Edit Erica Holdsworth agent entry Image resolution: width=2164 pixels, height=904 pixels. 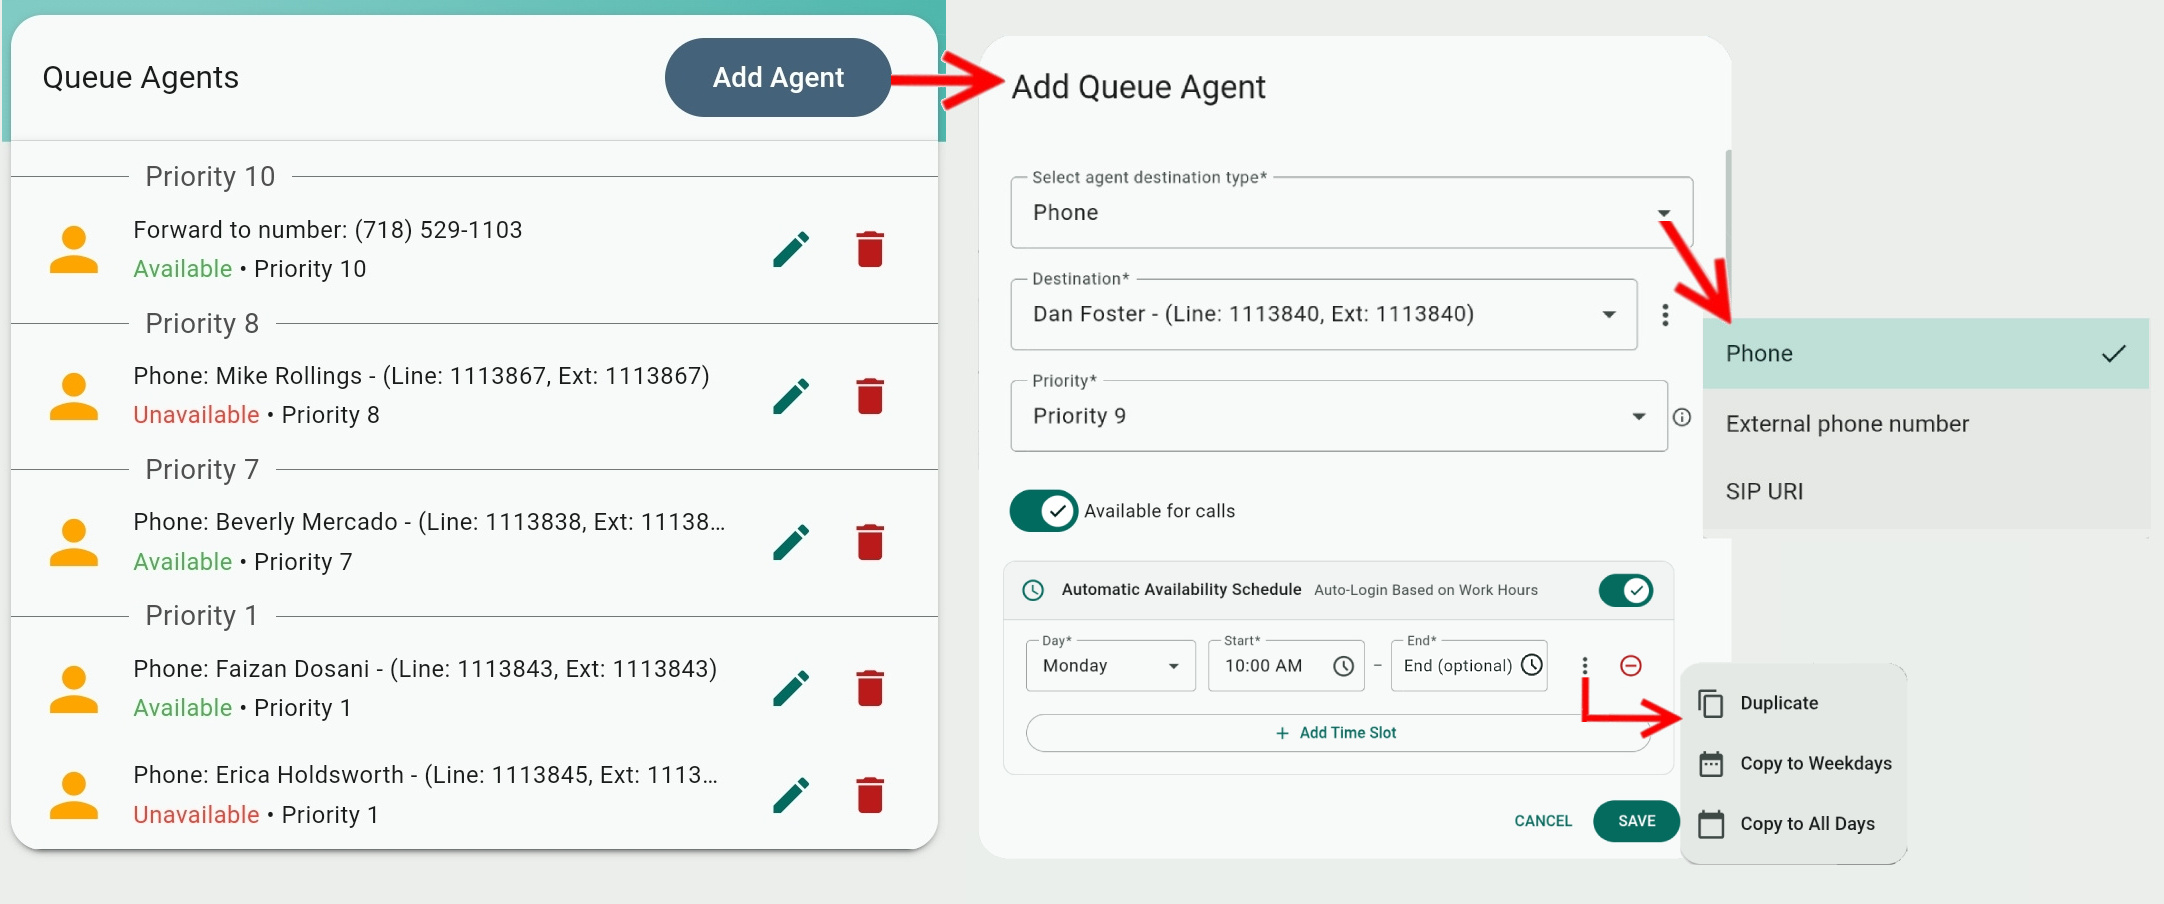coord(791,795)
